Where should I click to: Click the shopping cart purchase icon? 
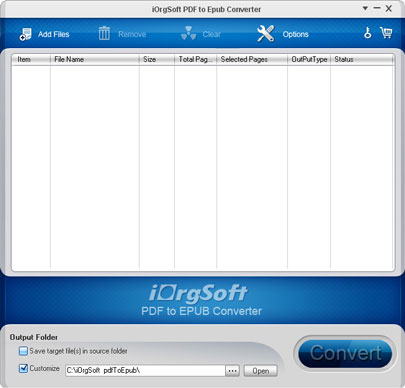point(386,33)
